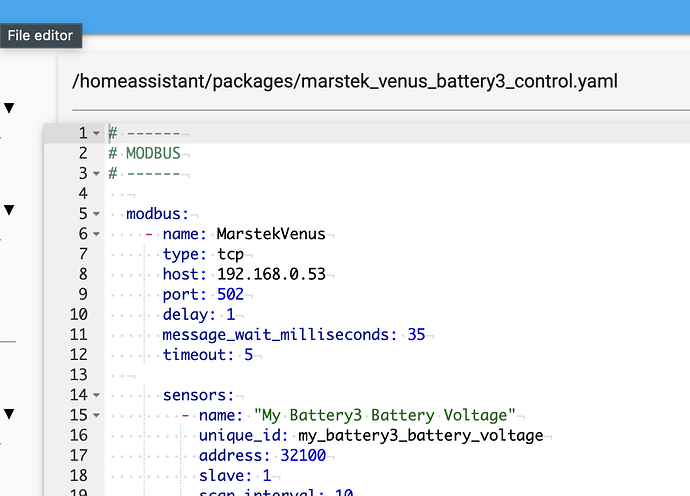Viewport: 690px width, 496px height.
Task: Collapse the fold arrow on line 15
Action: (96, 415)
